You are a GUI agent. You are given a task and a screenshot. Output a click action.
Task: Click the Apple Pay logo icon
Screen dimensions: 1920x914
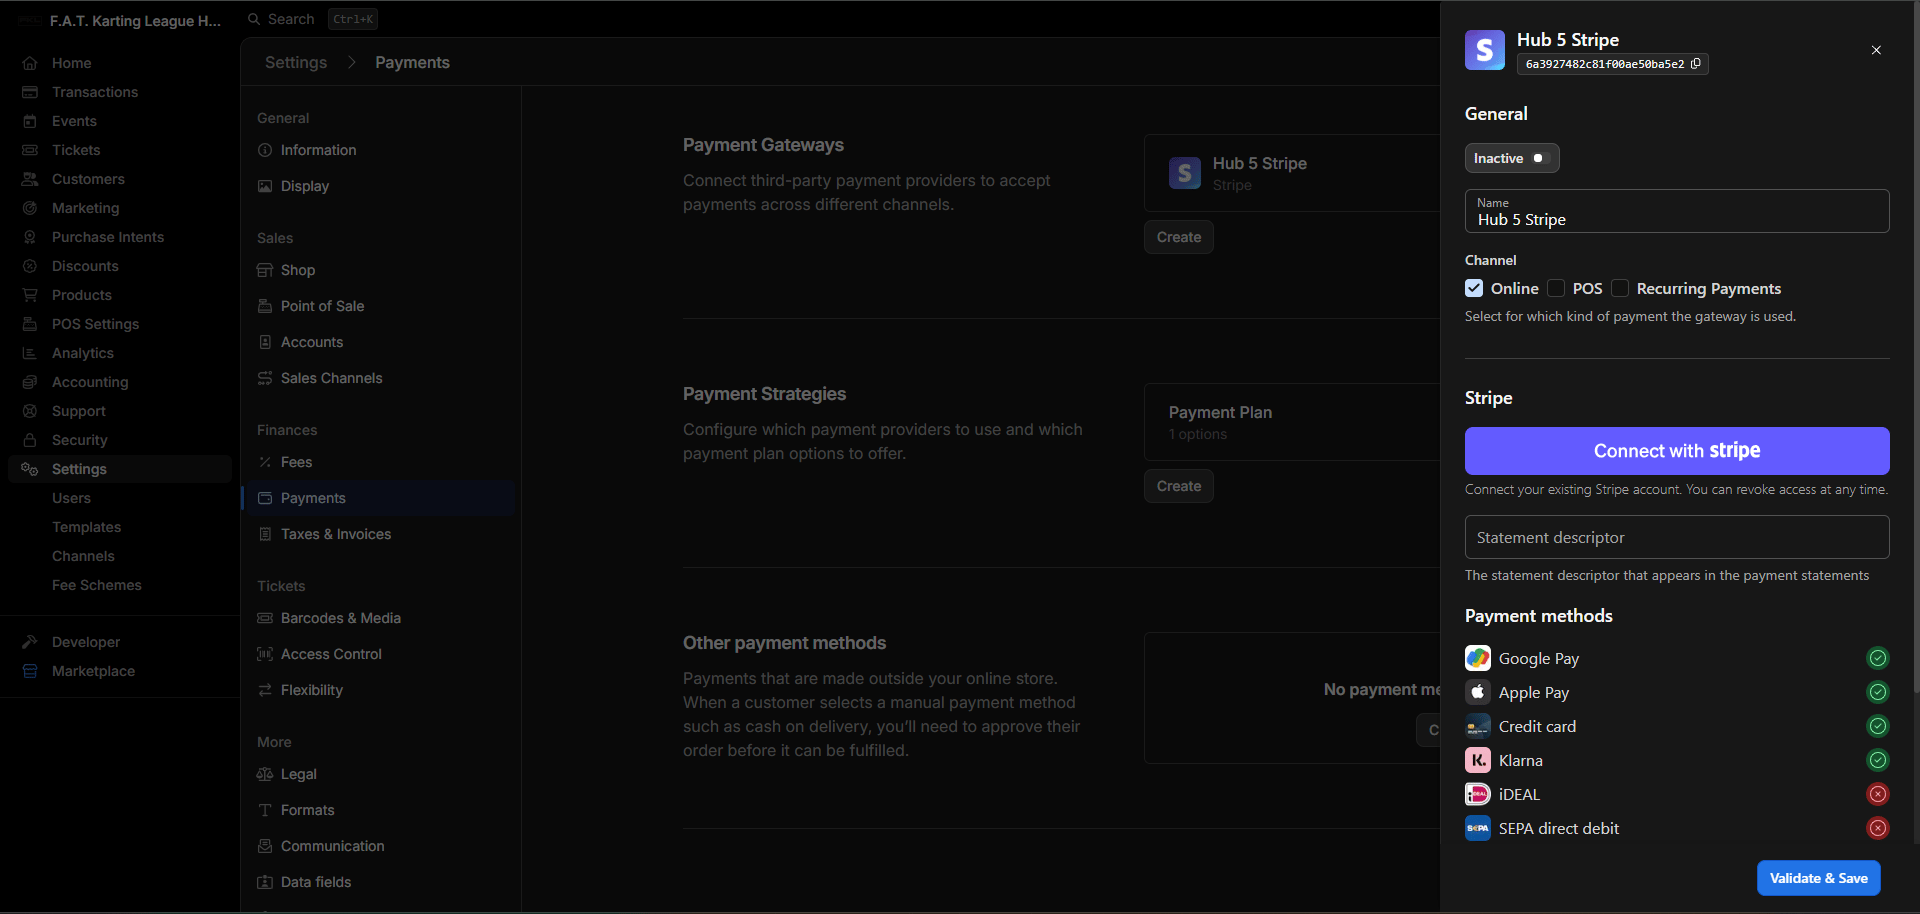click(1478, 692)
